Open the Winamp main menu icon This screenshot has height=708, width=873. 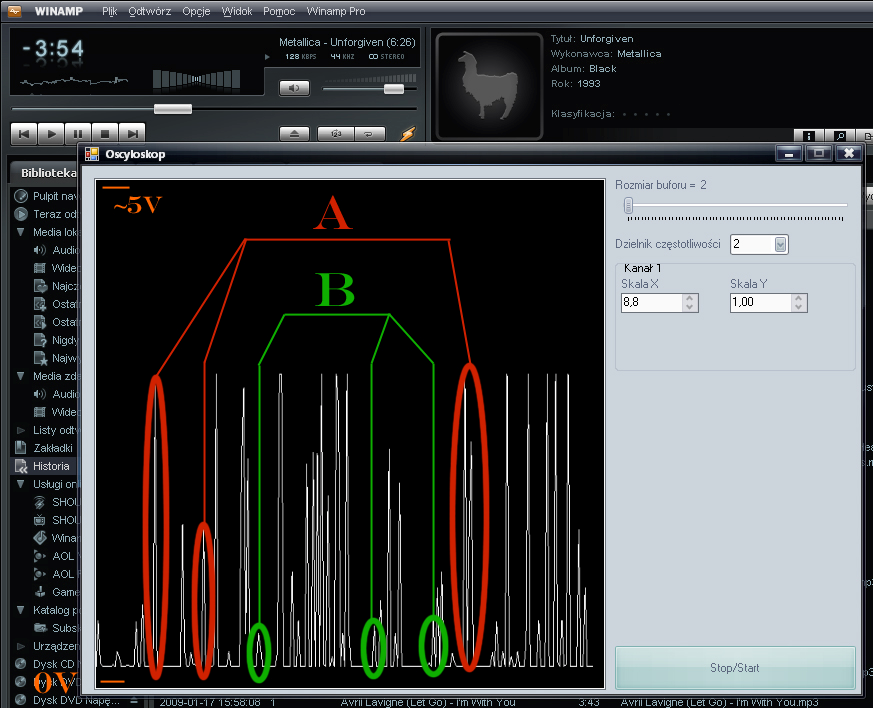pos(14,11)
